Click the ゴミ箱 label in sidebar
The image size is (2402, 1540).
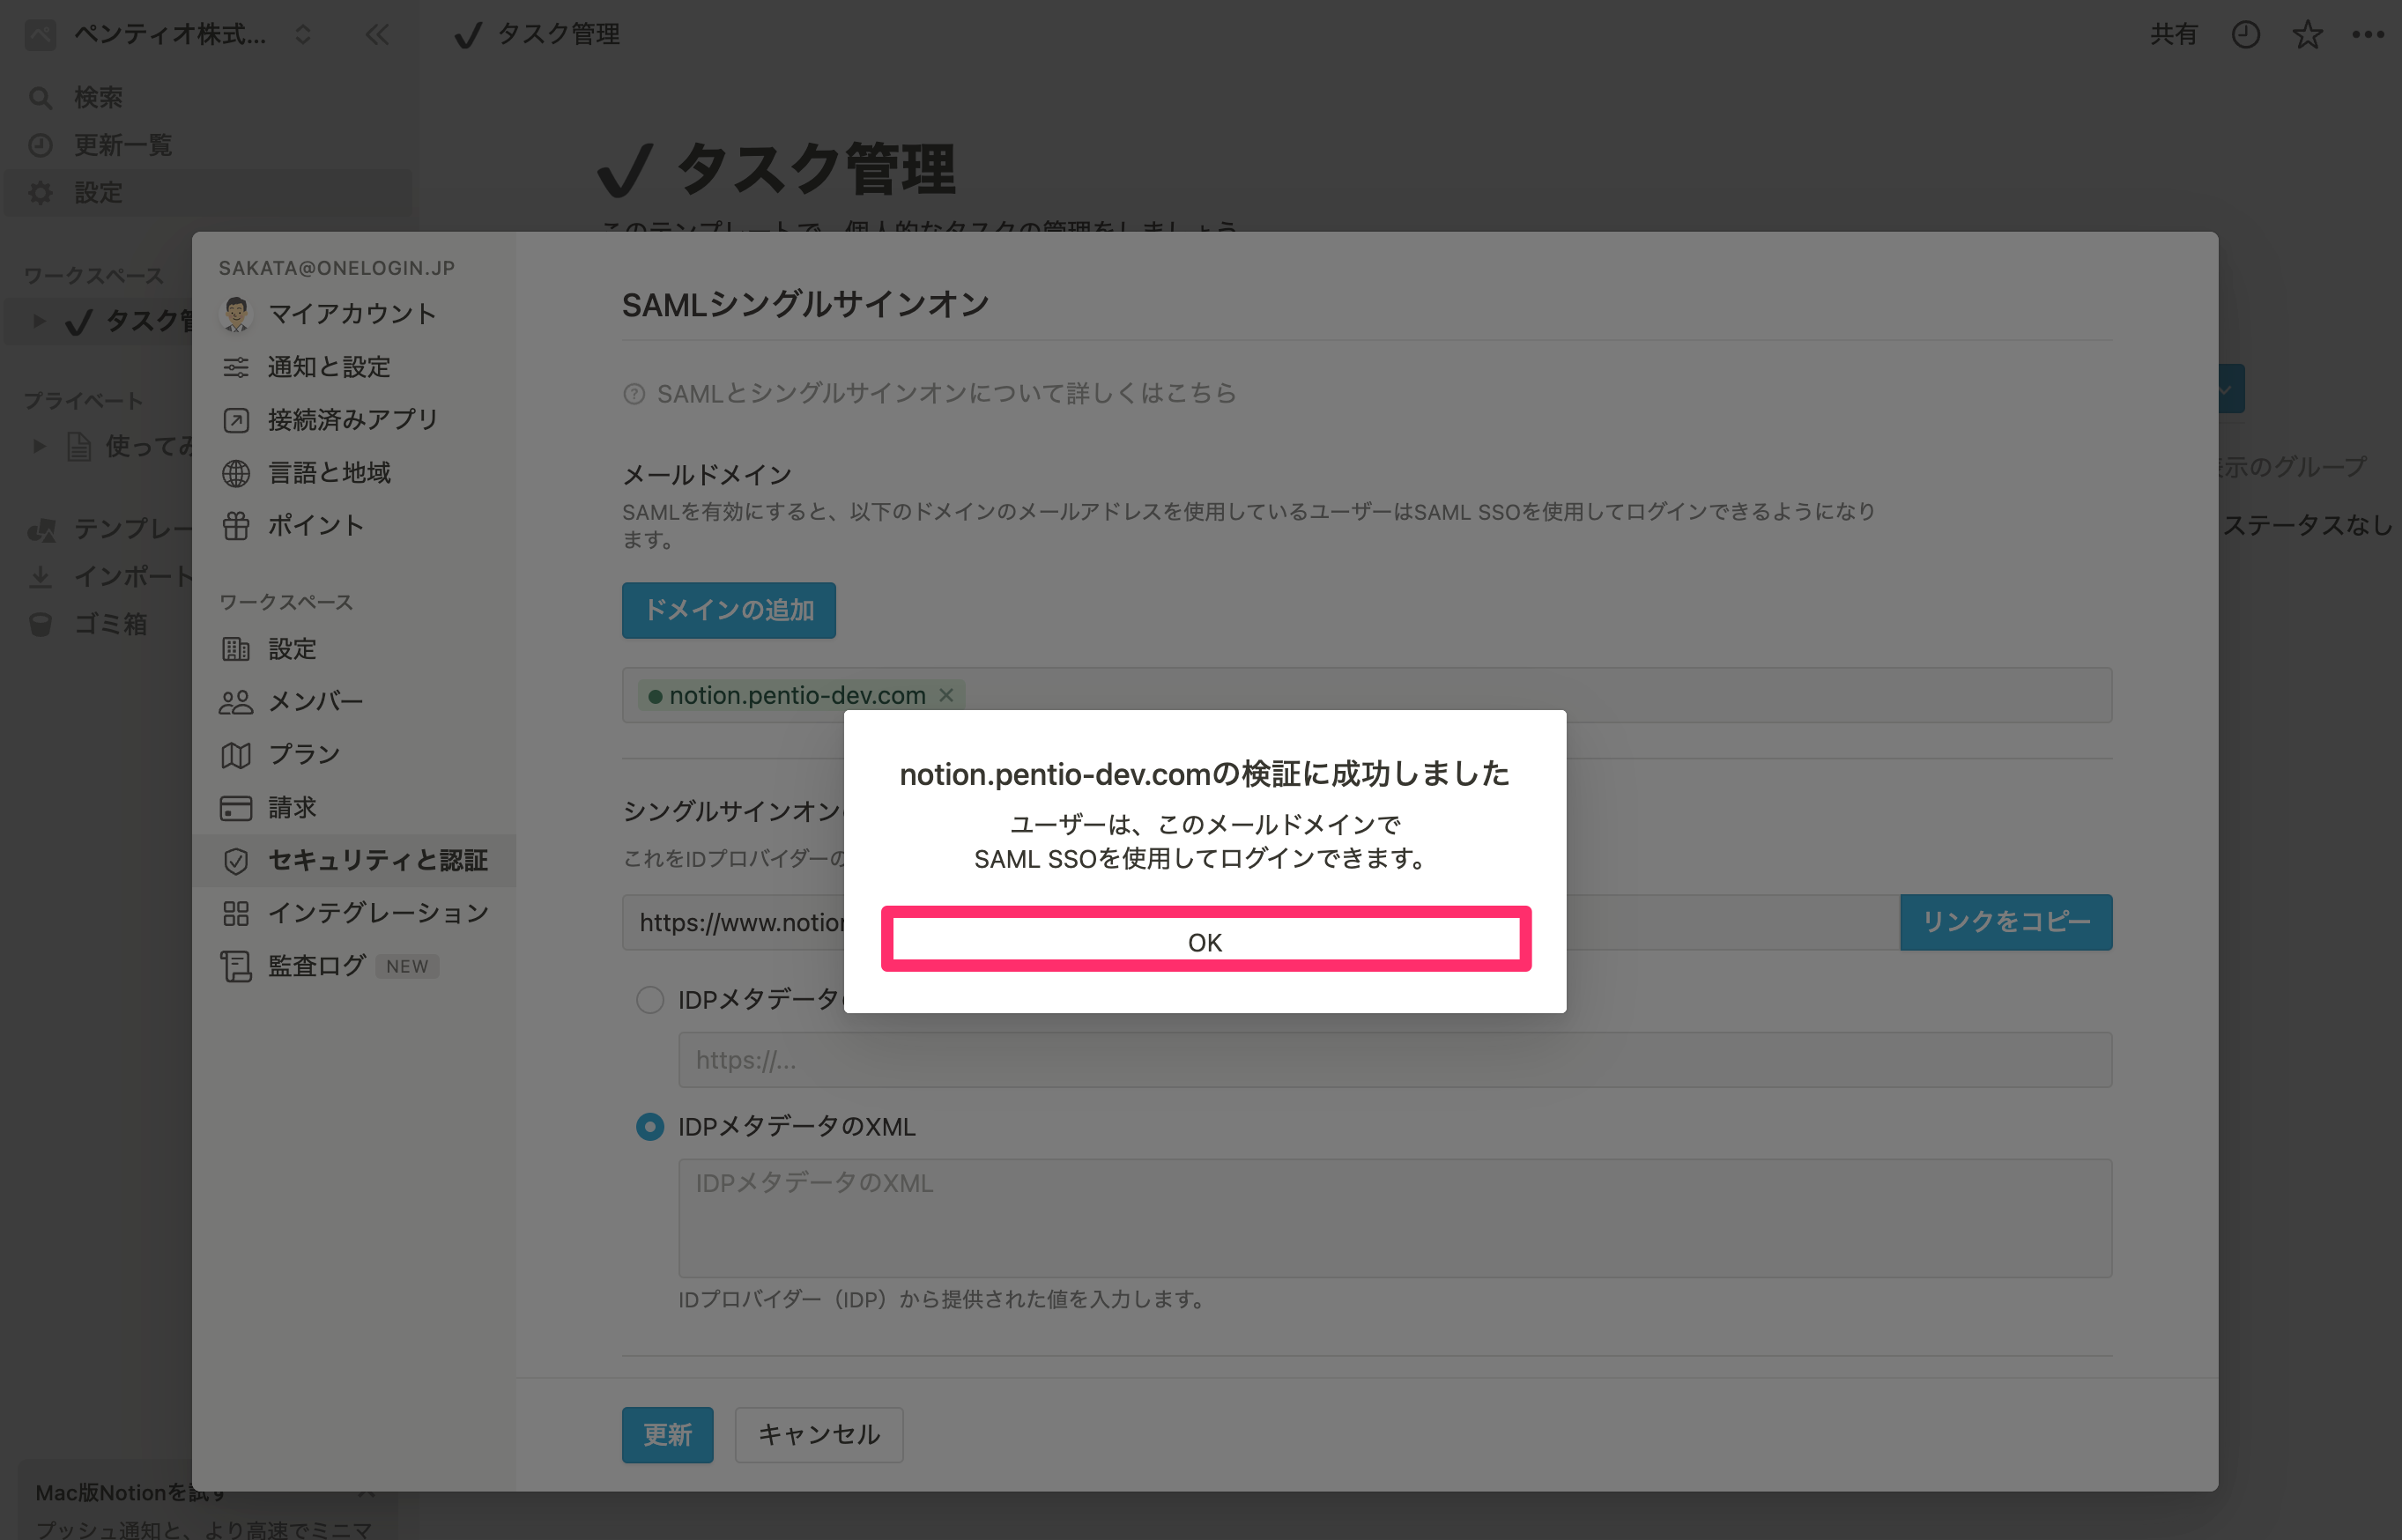coord(111,624)
